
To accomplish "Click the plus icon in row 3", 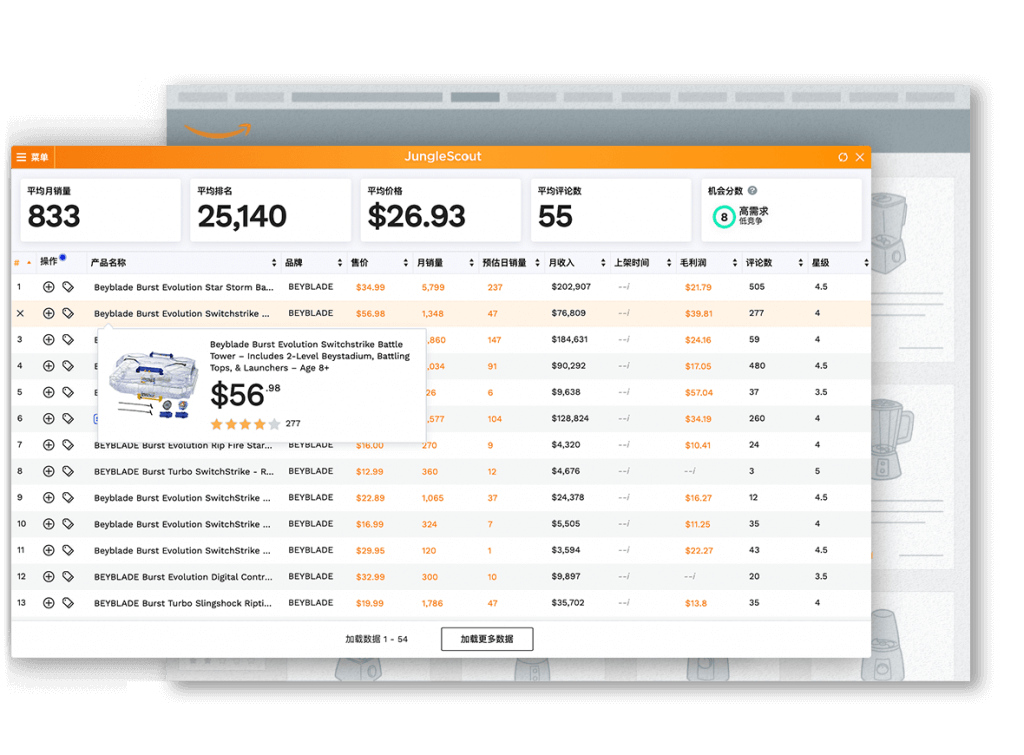I will (48, 340).
